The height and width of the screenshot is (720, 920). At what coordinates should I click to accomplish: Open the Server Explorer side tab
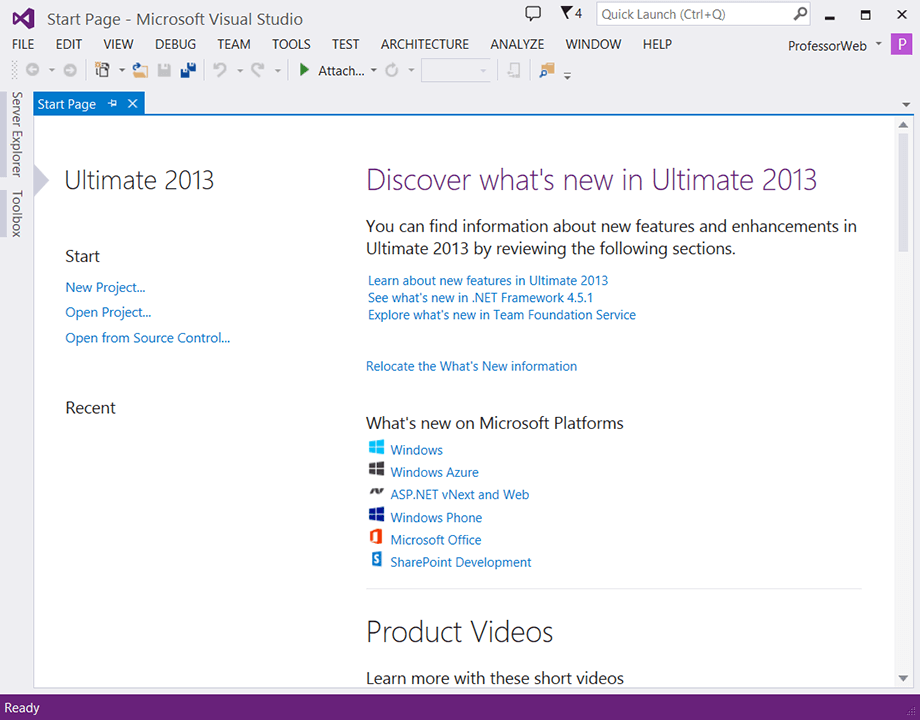coord(17,134)
